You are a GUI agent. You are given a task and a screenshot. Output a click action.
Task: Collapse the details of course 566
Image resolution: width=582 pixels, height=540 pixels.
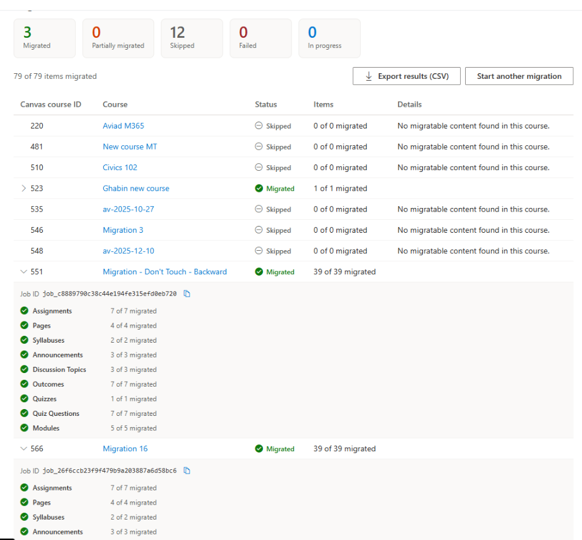pyautogui.click(x=23, y=449)
